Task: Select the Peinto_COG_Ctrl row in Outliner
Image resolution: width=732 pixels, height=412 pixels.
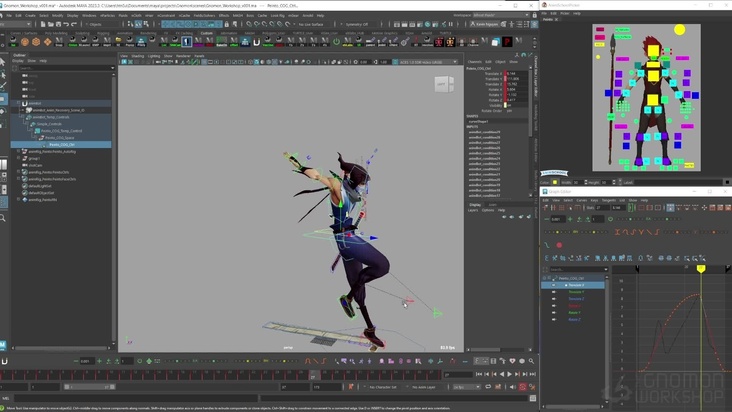Action: 61,145
